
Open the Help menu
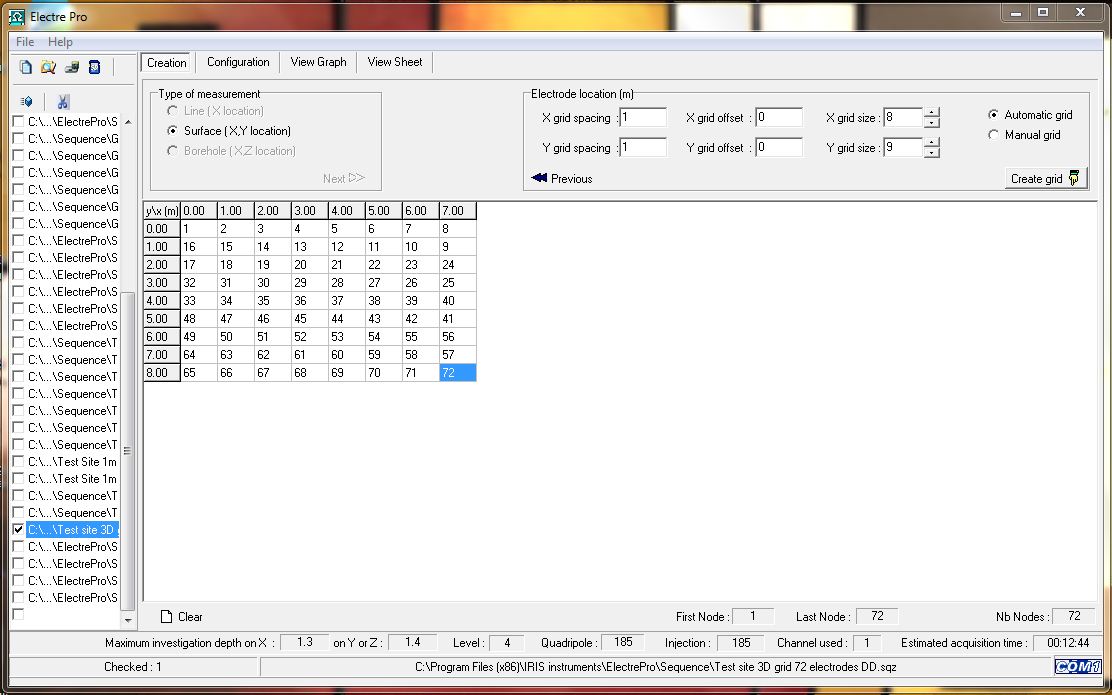[60, 42]
